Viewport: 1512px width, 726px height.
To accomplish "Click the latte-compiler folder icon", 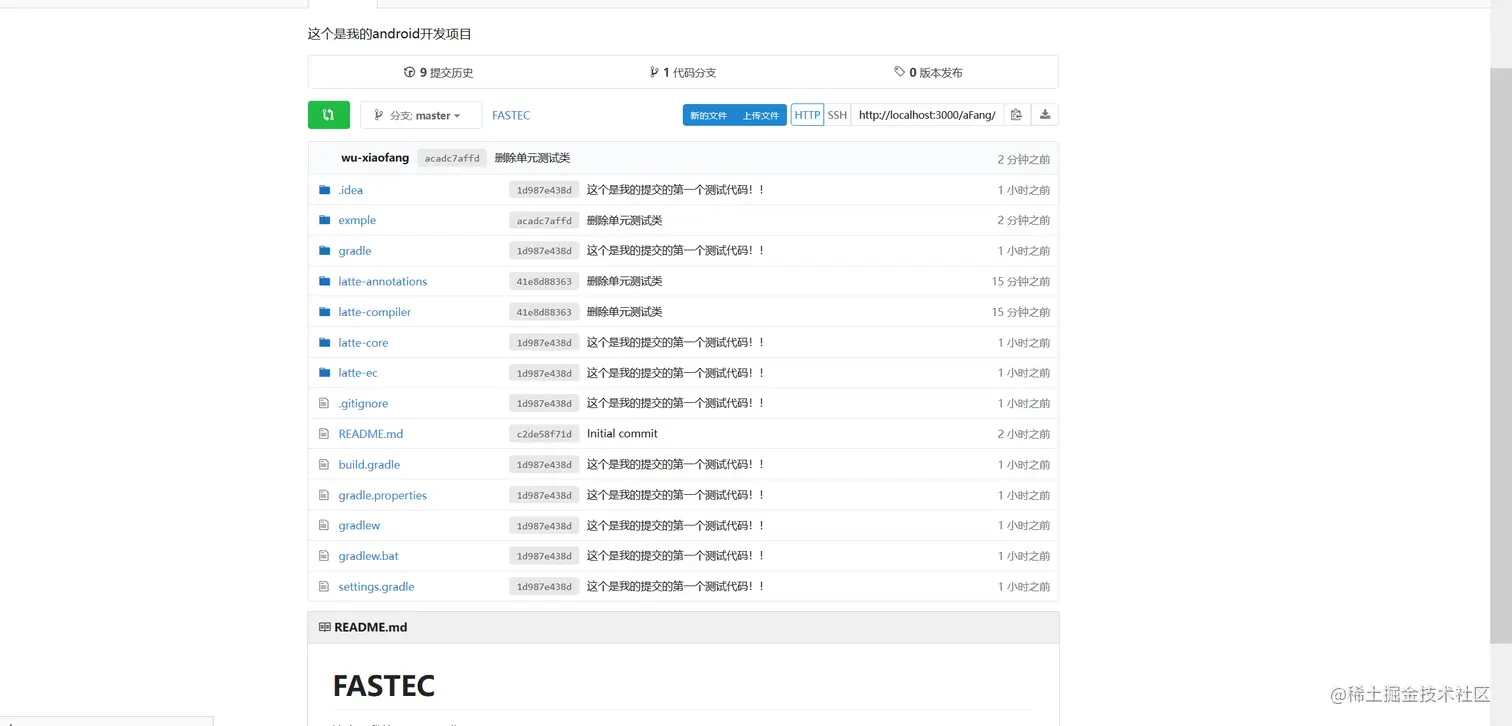I will 324,312.
